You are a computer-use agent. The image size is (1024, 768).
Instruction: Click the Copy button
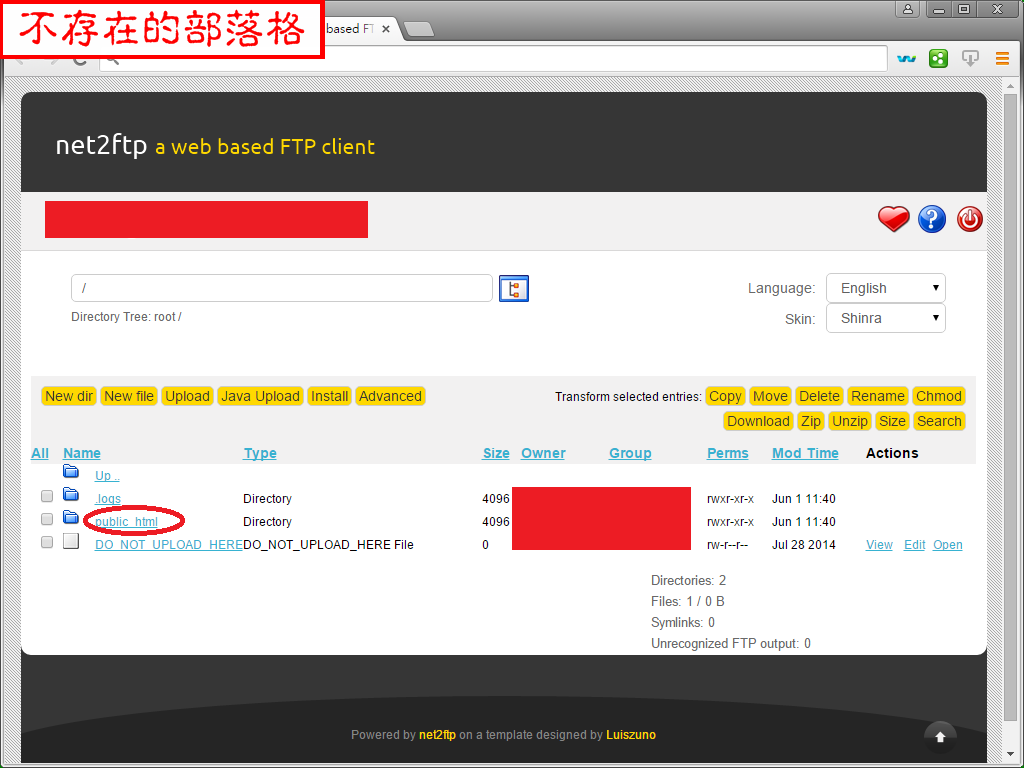[725, 396]
